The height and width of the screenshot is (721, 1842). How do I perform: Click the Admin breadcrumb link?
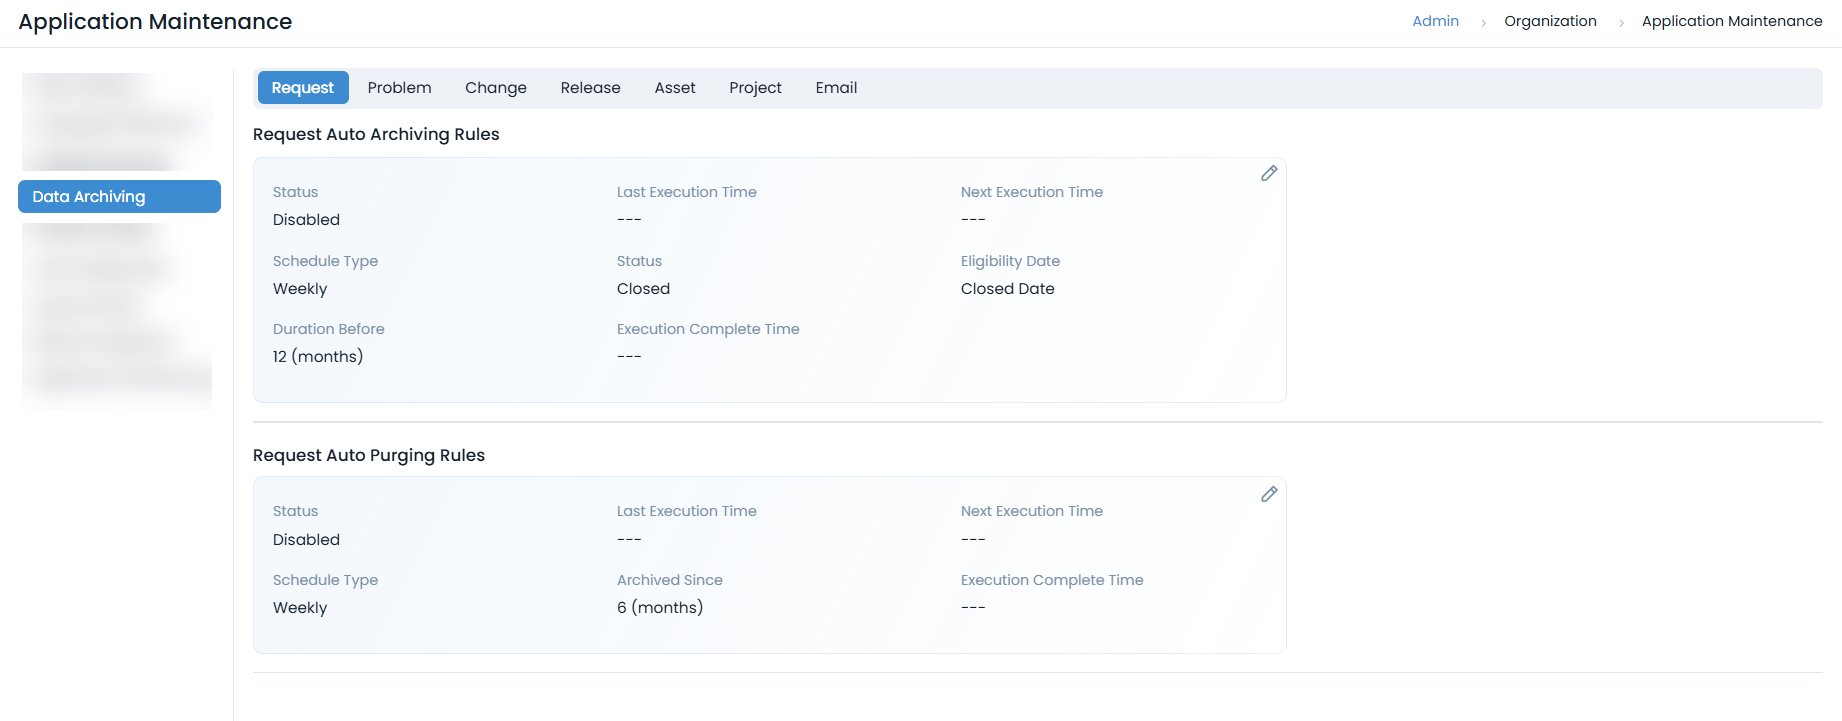click(x=1435, y=21)
